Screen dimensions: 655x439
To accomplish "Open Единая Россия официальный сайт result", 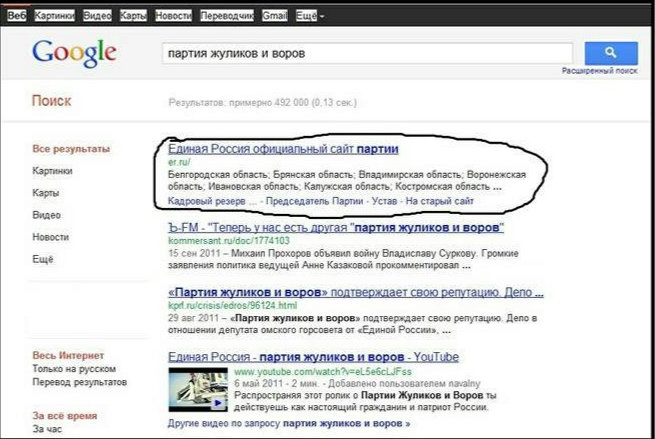I will (283, 149).
